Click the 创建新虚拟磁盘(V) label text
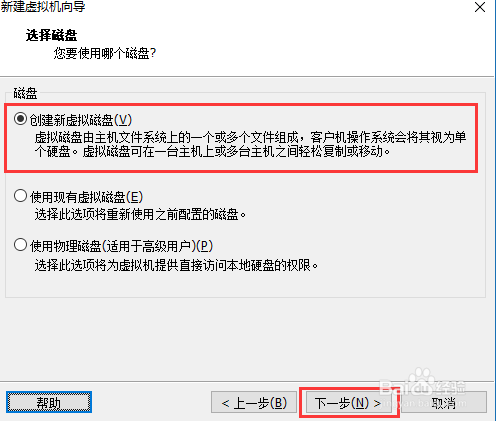This screenshot has width=496, height=421. 81,120
